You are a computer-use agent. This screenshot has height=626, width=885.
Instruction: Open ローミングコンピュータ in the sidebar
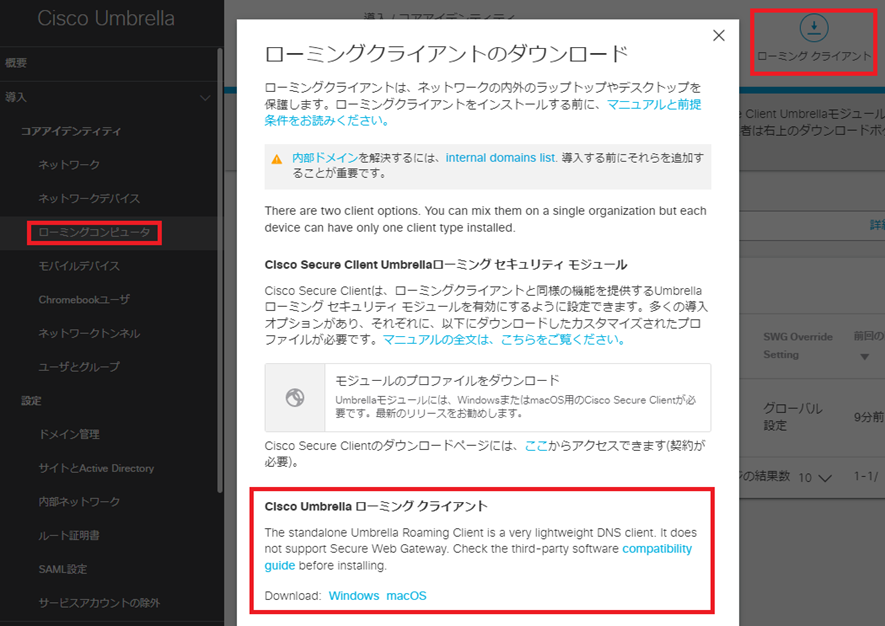94,233
